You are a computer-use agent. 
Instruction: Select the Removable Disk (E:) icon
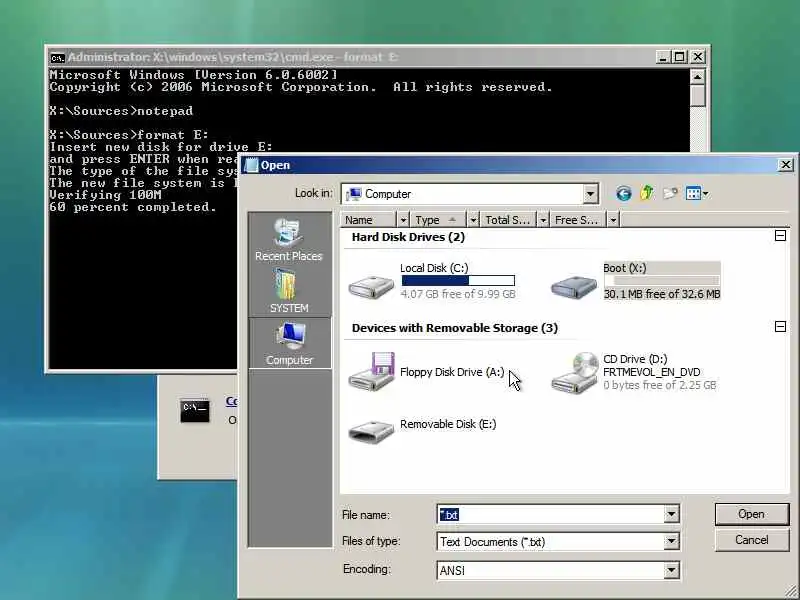pos(371,431)
